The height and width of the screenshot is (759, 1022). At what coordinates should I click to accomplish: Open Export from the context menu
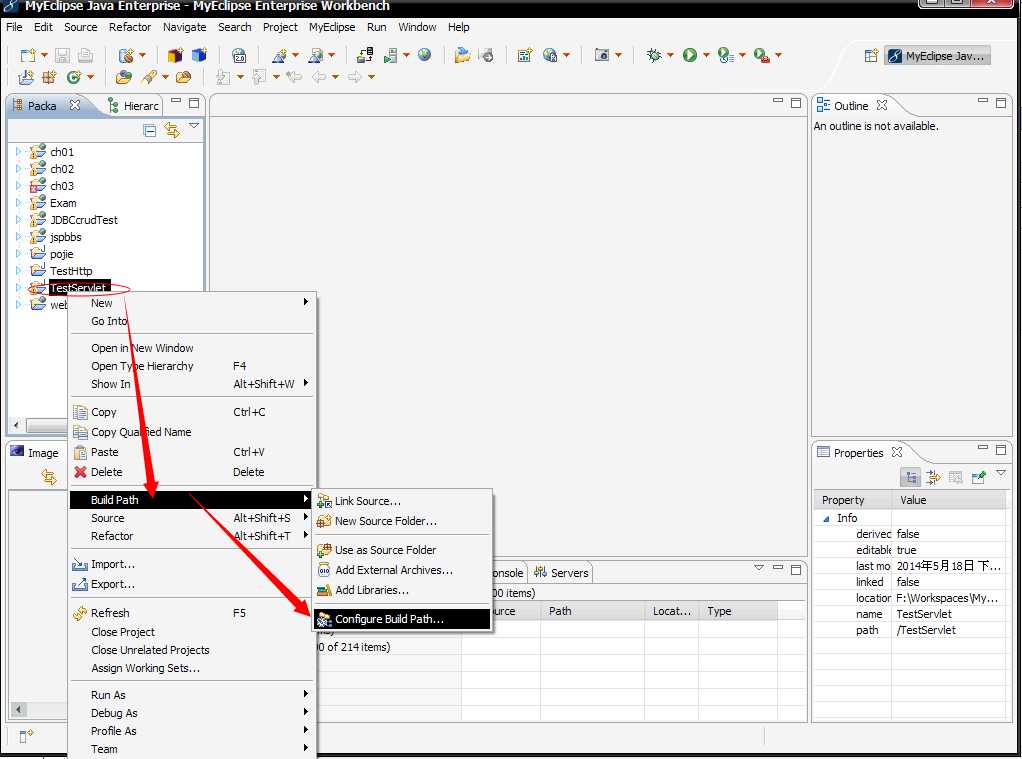[192, 584]
